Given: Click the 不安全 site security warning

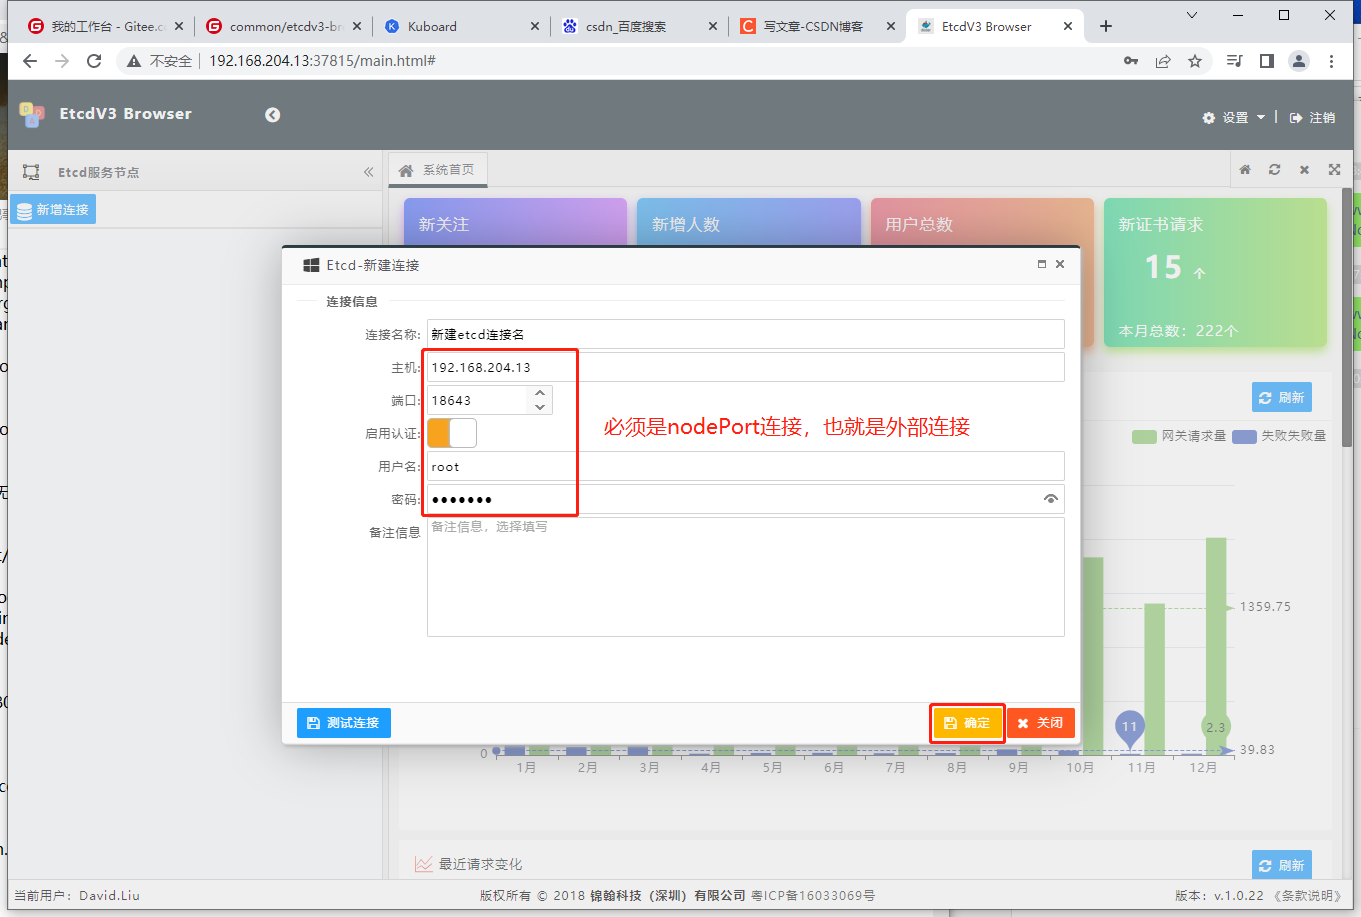Looking at the screenshot, I should 159,61.
